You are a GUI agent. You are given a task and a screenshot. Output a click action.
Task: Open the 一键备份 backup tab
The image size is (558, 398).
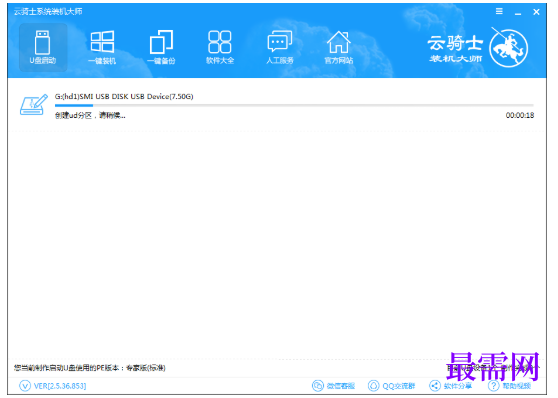(x=161, y=47)
